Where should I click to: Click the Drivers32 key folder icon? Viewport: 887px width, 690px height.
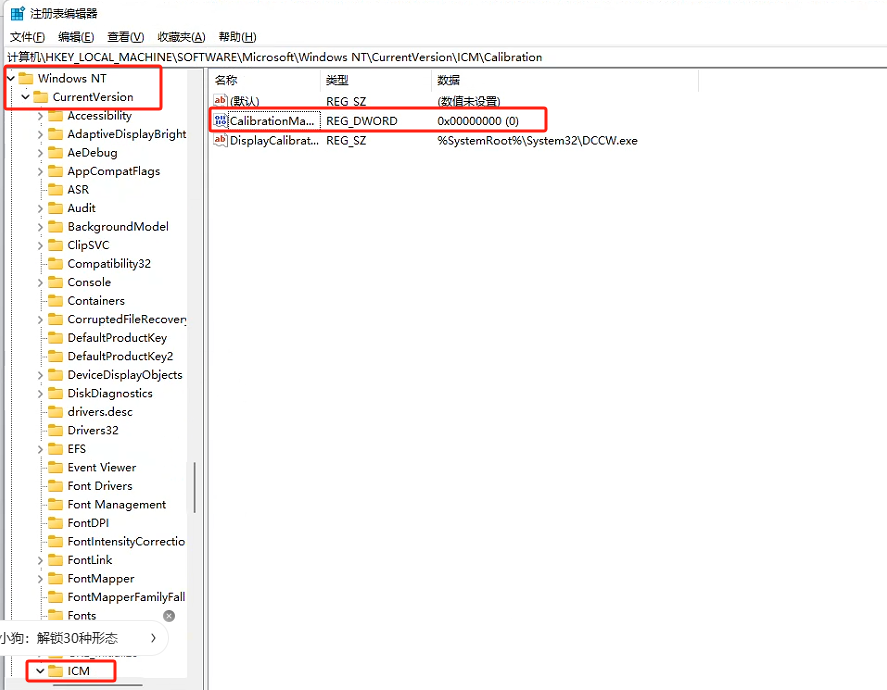[55, 430]
